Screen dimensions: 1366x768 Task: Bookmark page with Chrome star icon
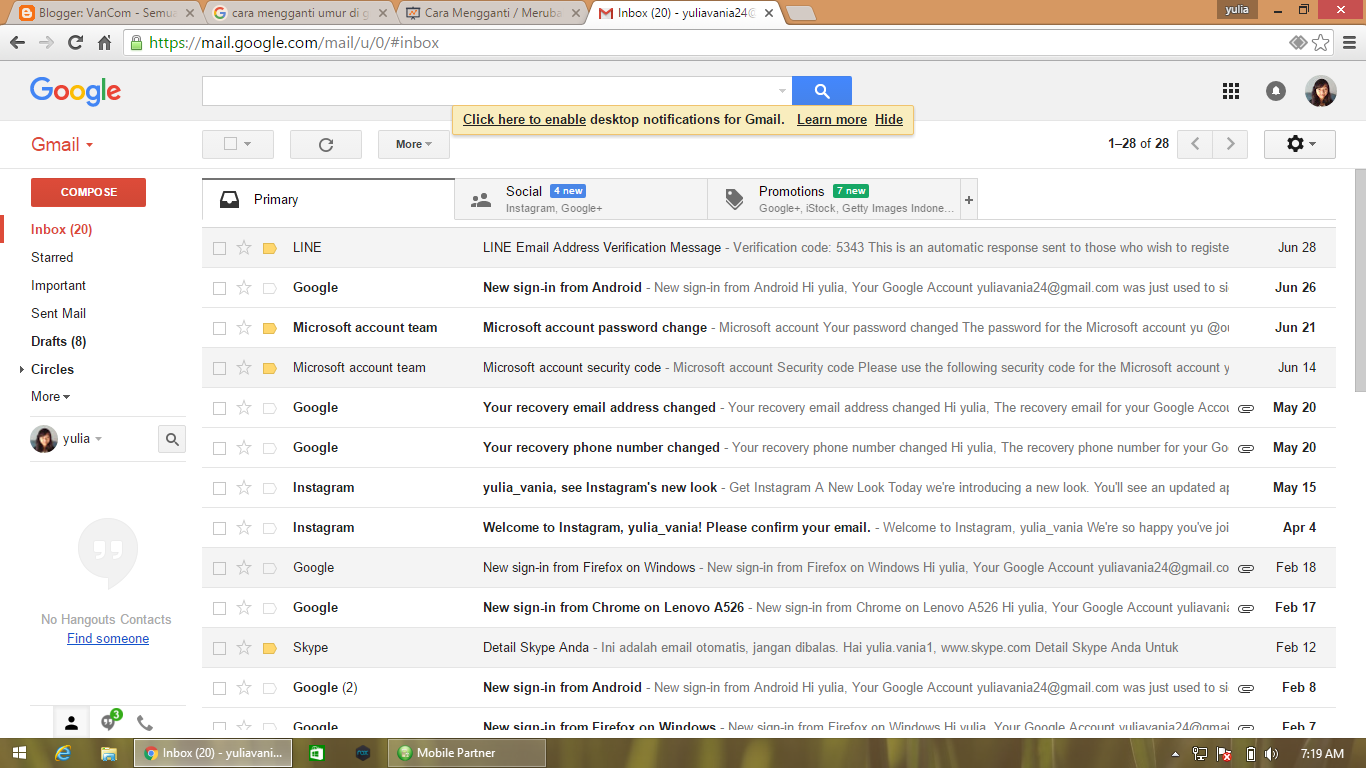click(1321, 43)
